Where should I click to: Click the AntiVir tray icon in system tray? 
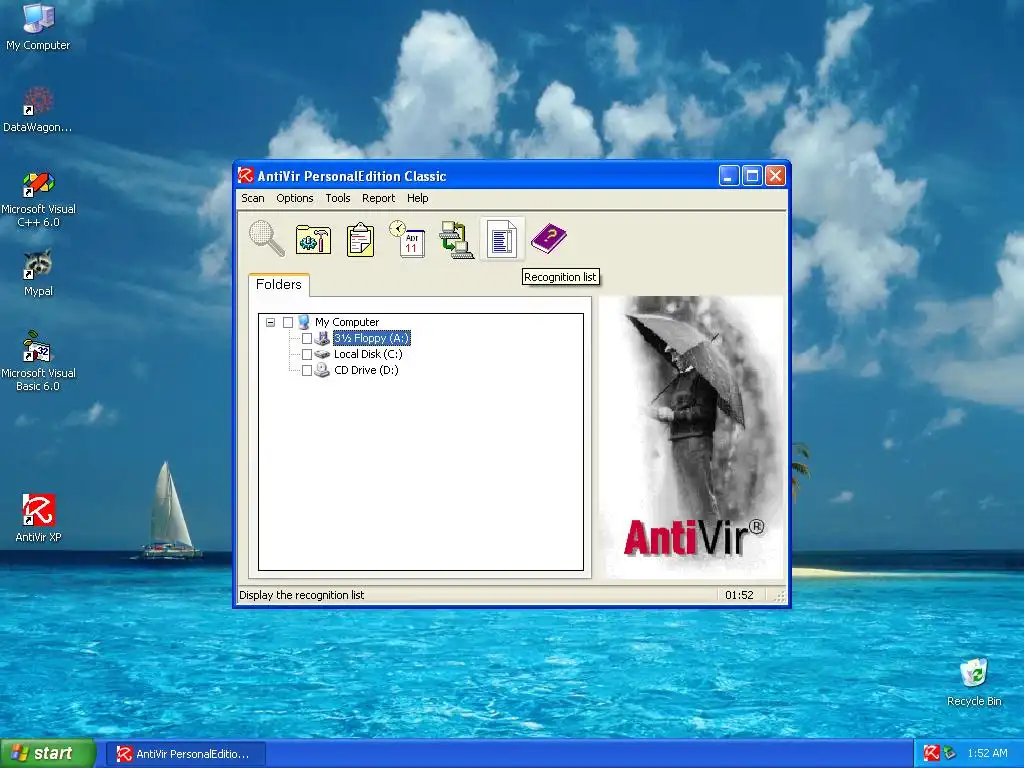pyautogui.click(x=931, y=753)
